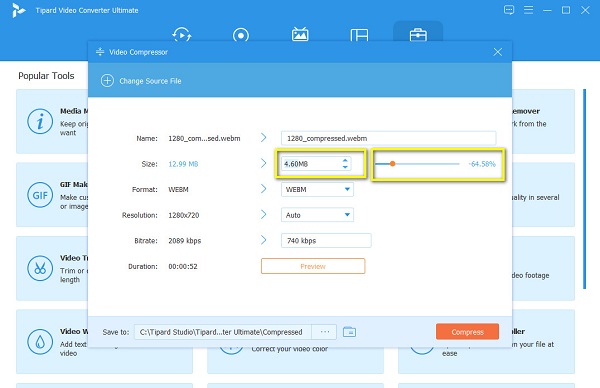Browse save path with the ellipsis button
Viewport: 600px width, 388px height.
pos(324,332)
